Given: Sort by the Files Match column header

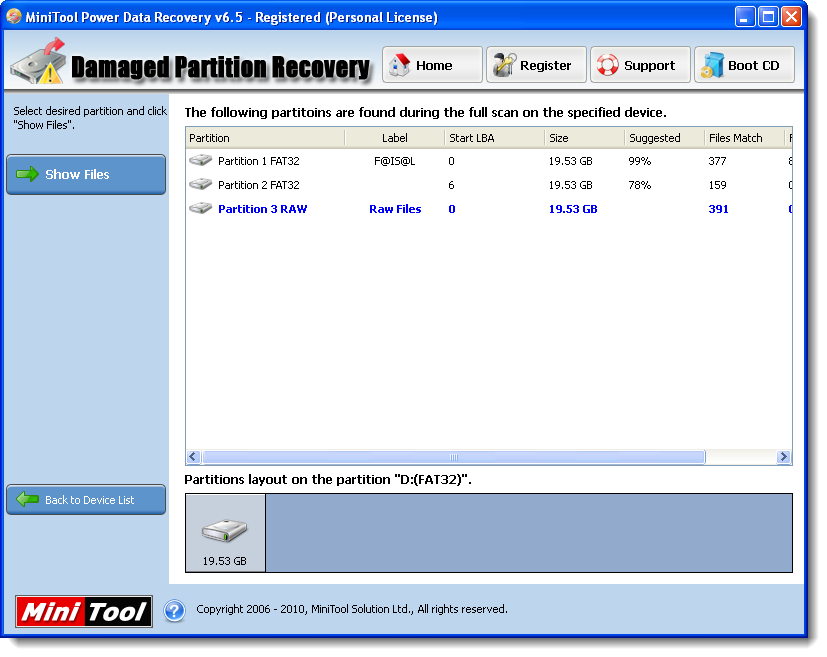Looking at the screenshot, I should (x=744, y=138).
